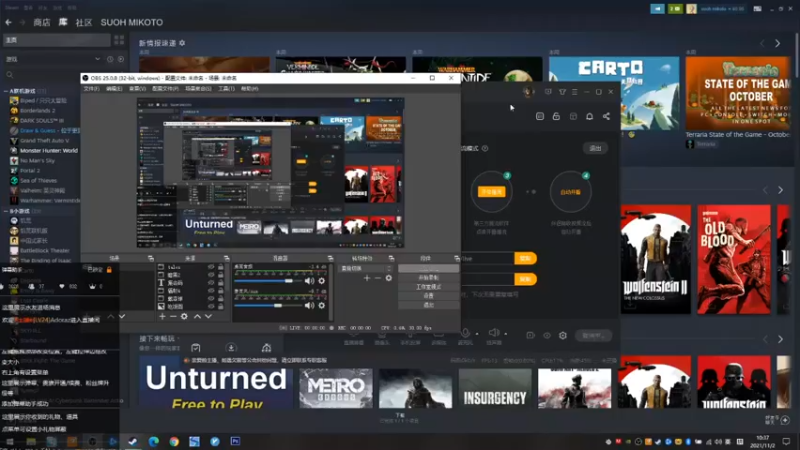This screenshot has height=450, width=800.
Task: Open OBS Help menu 帮助(H)
Action: point(249,89)
